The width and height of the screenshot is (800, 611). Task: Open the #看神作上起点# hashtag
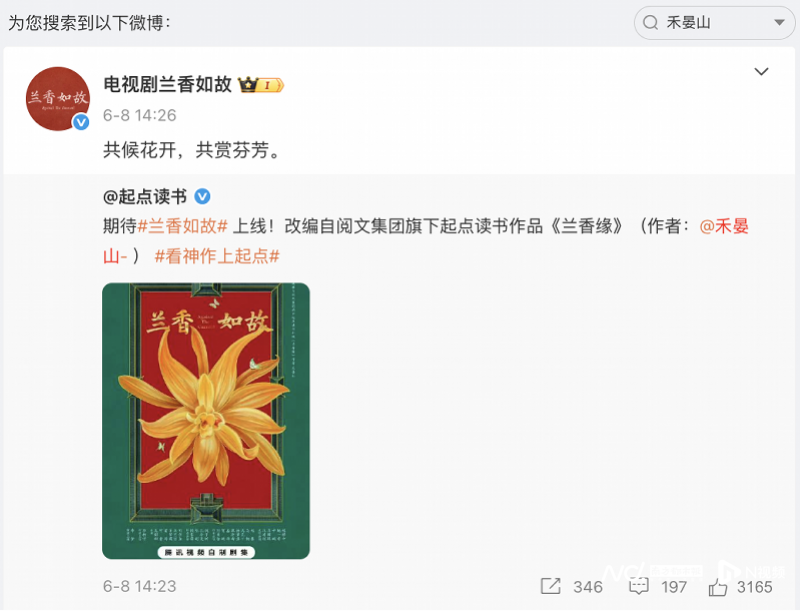click(x=217, y=256)
